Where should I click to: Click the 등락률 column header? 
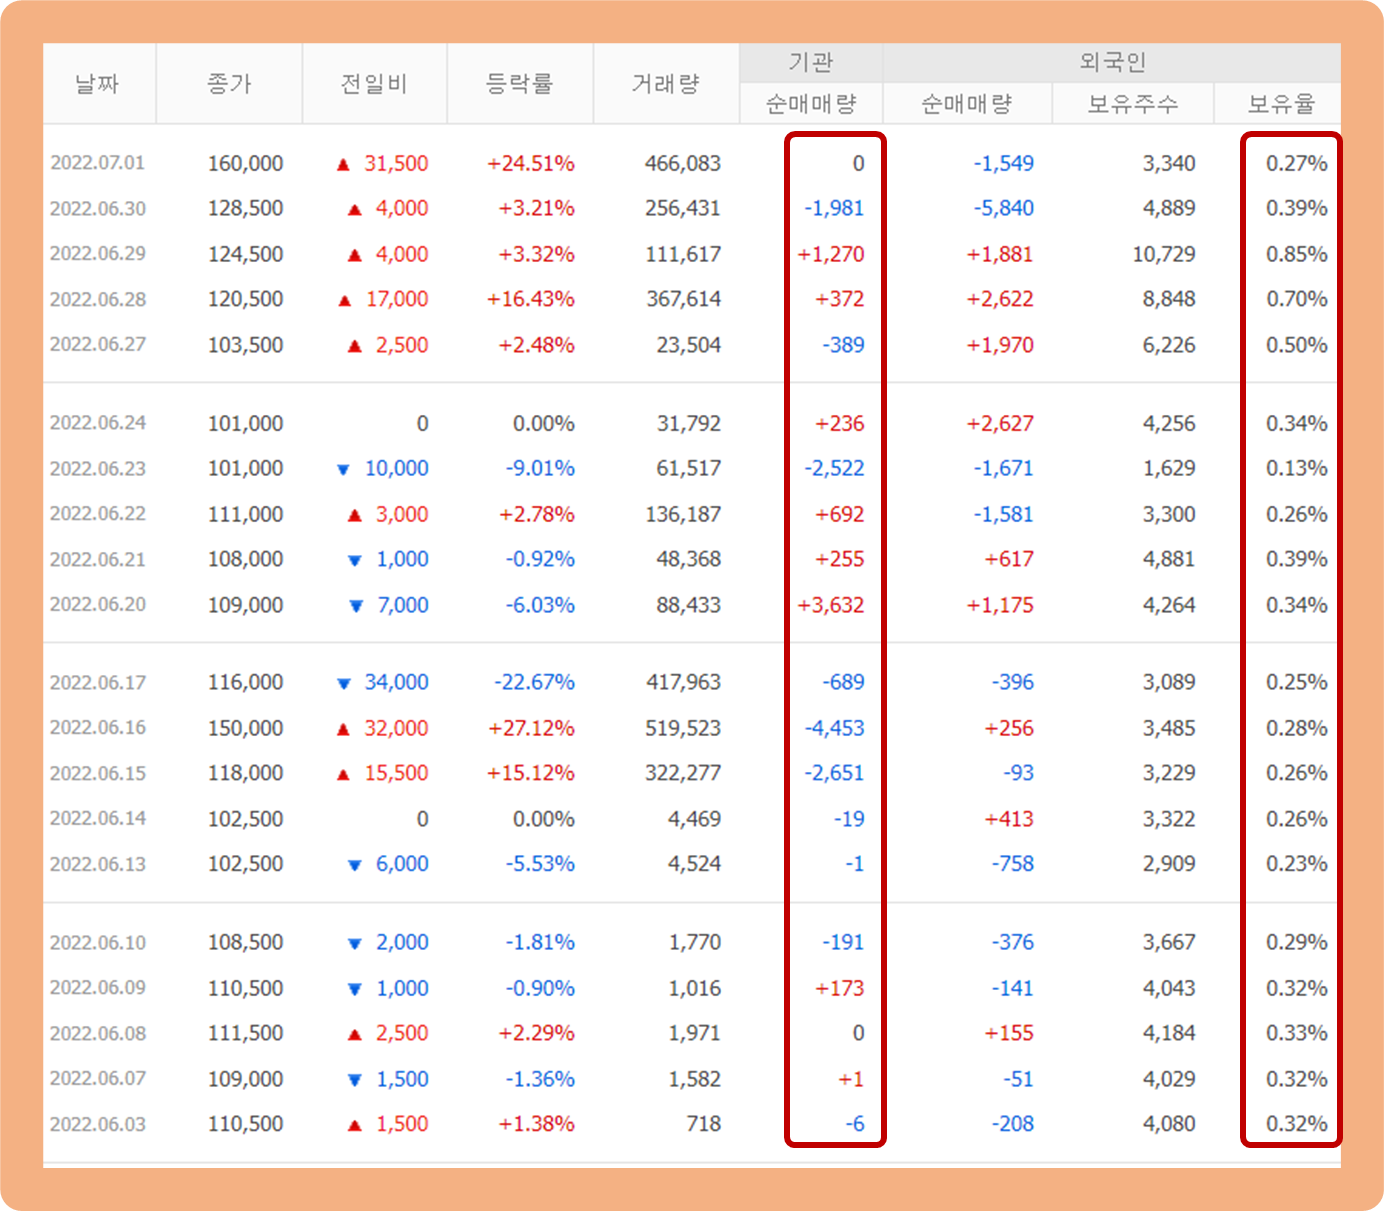tap(520, 84)
